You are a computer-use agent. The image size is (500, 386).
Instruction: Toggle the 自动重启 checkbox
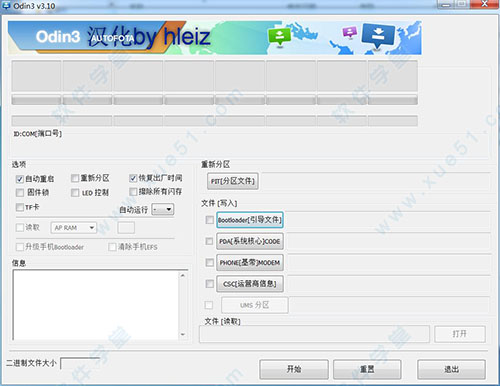(20, 179)
